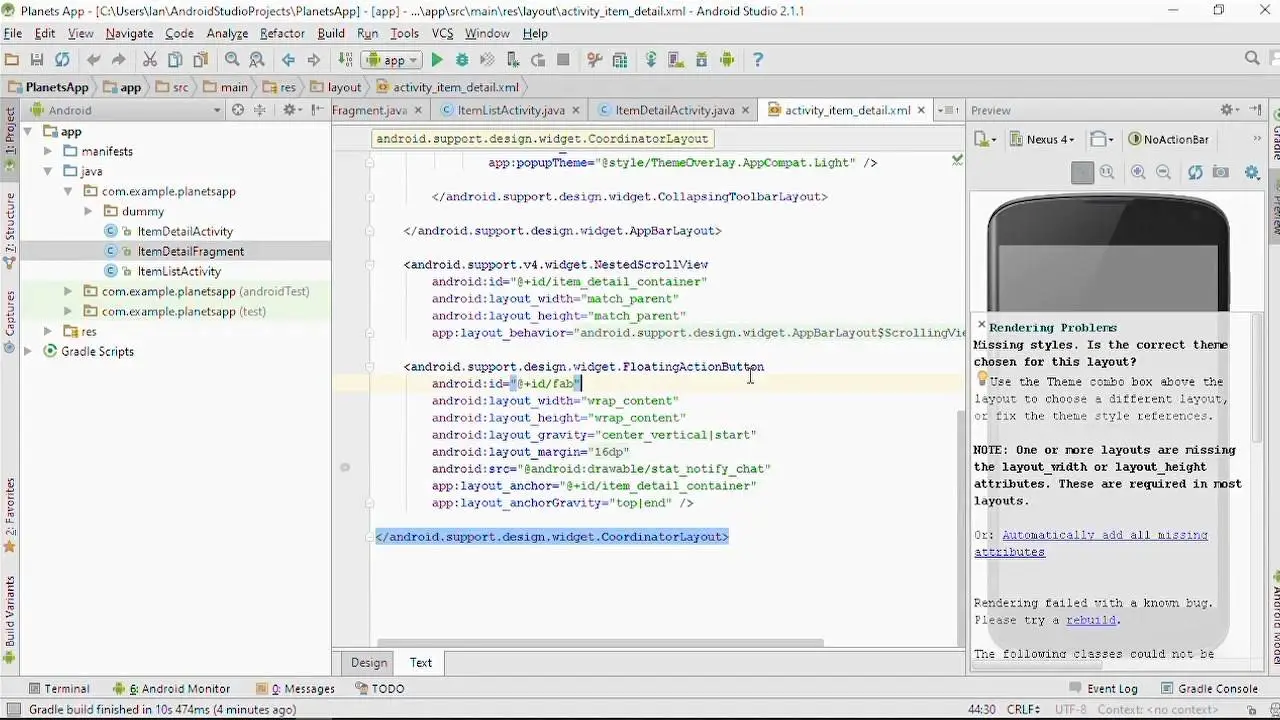The image size is (1280, 720).
Task: Expand the dummy package
Action: 88,211
